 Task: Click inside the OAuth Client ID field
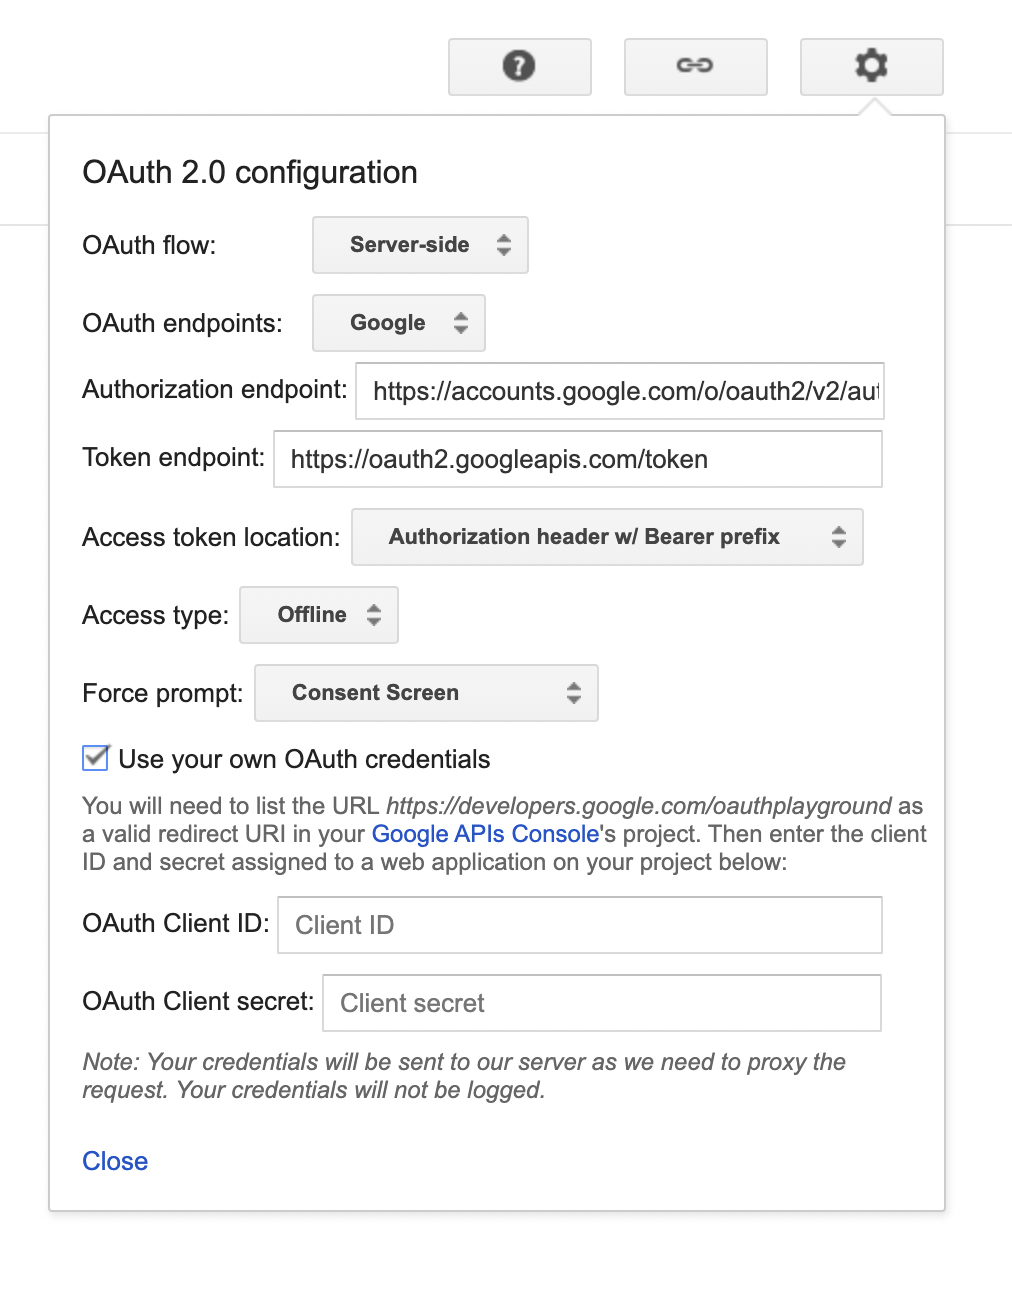pyautogui.click(x=579, y=925)
